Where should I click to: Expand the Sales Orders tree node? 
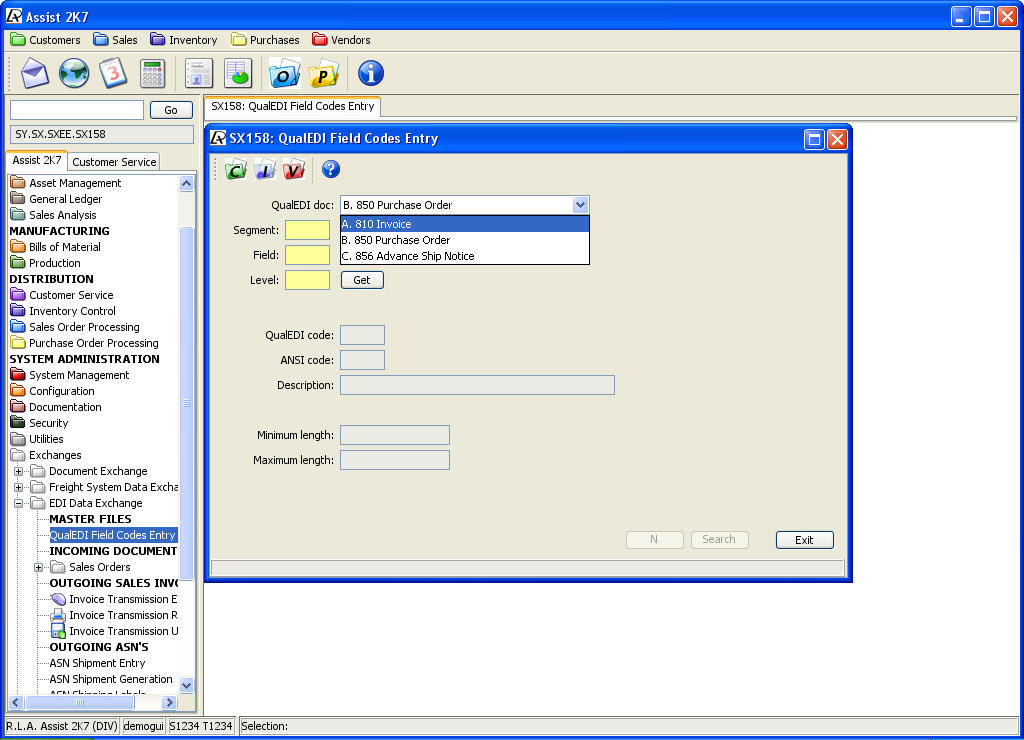39,567
